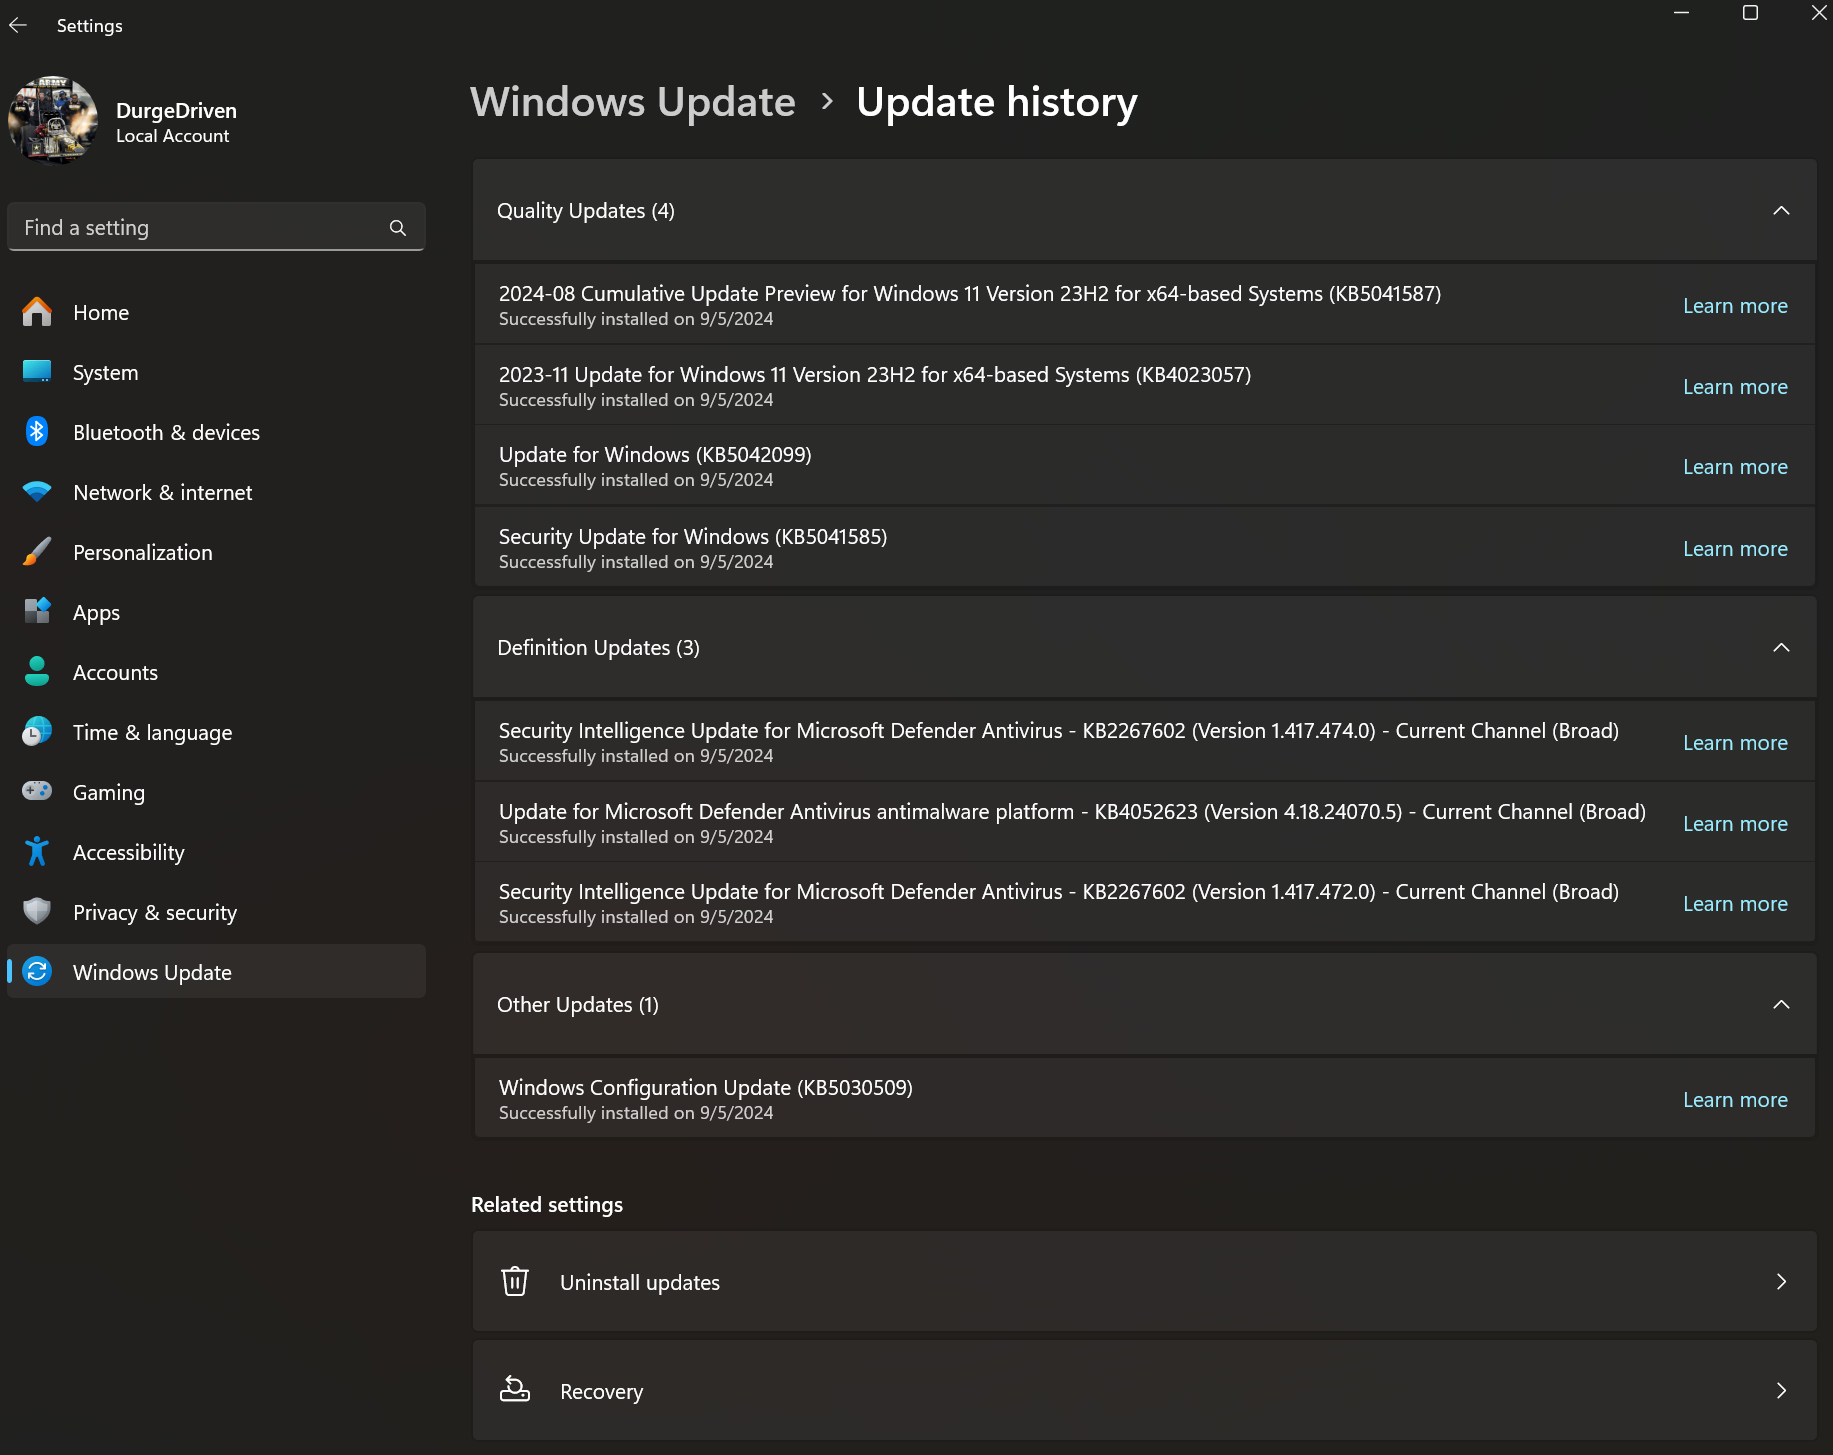This screenshot has width=1833, height=1455.
Task: Learn more about Defender version 1.417.474.0
Action: (x=1735, y=743)
